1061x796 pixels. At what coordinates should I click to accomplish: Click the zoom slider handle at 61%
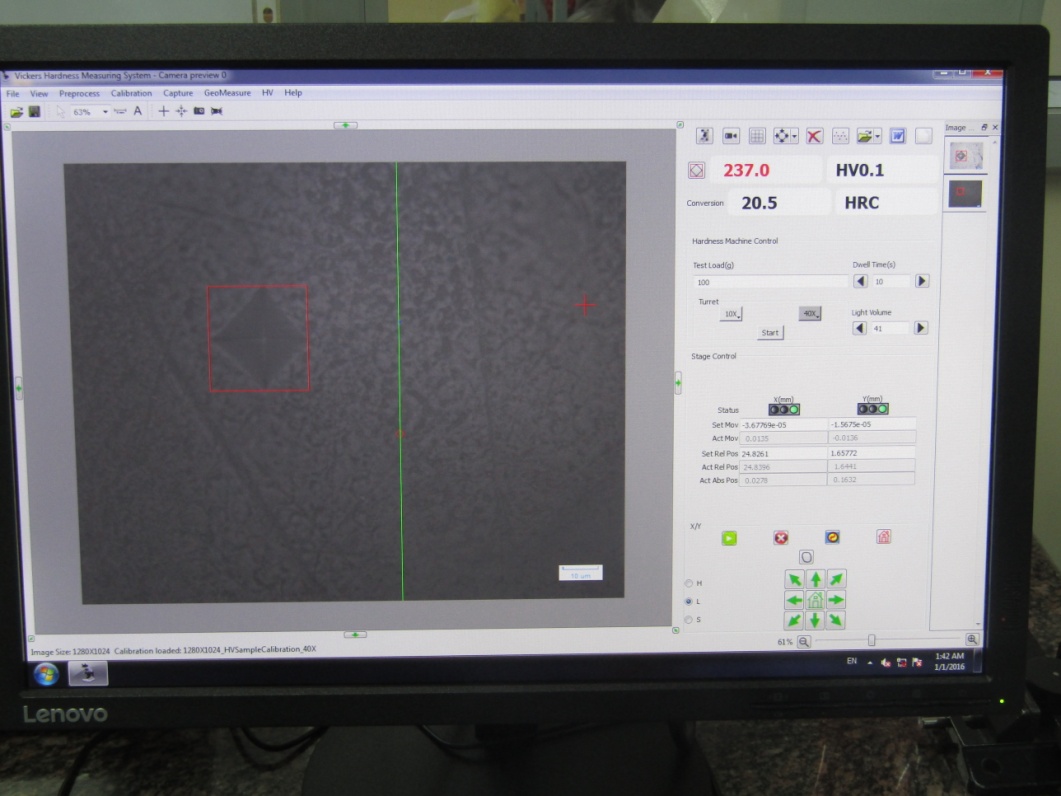871,640
